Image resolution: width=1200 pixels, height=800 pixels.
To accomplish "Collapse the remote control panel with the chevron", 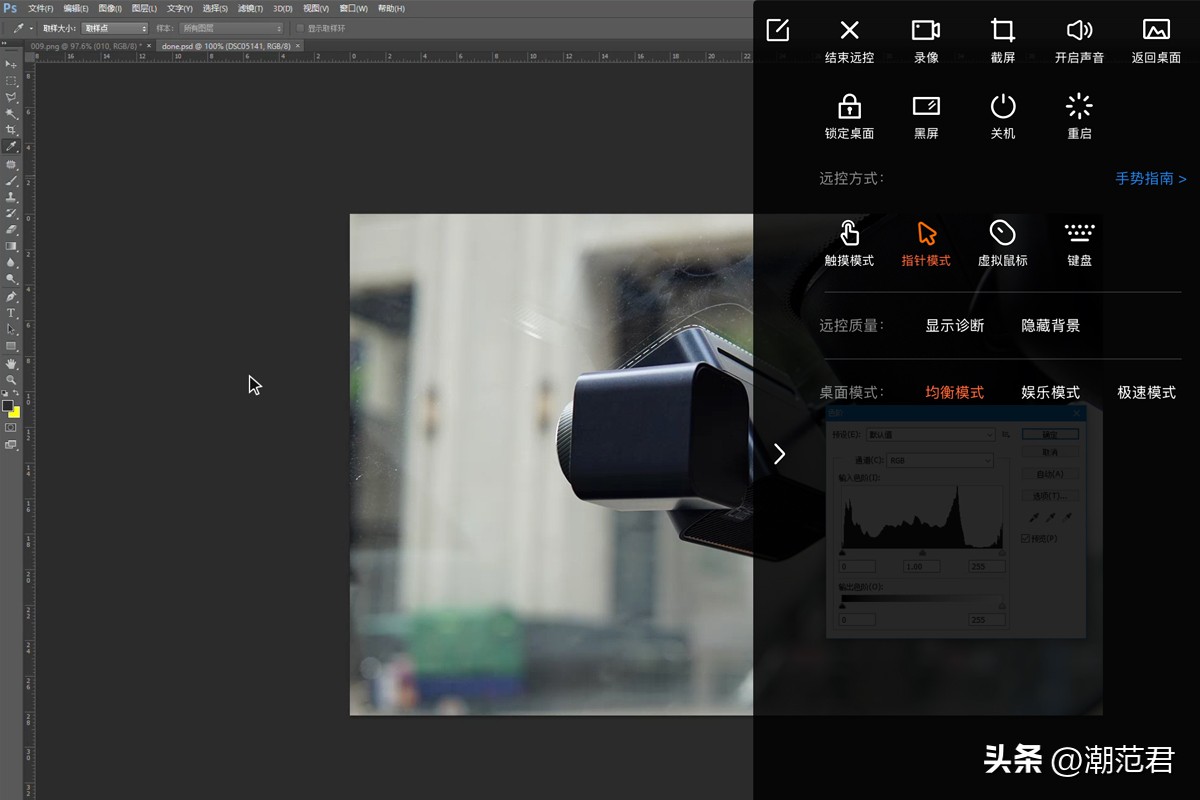I will 779,453.
